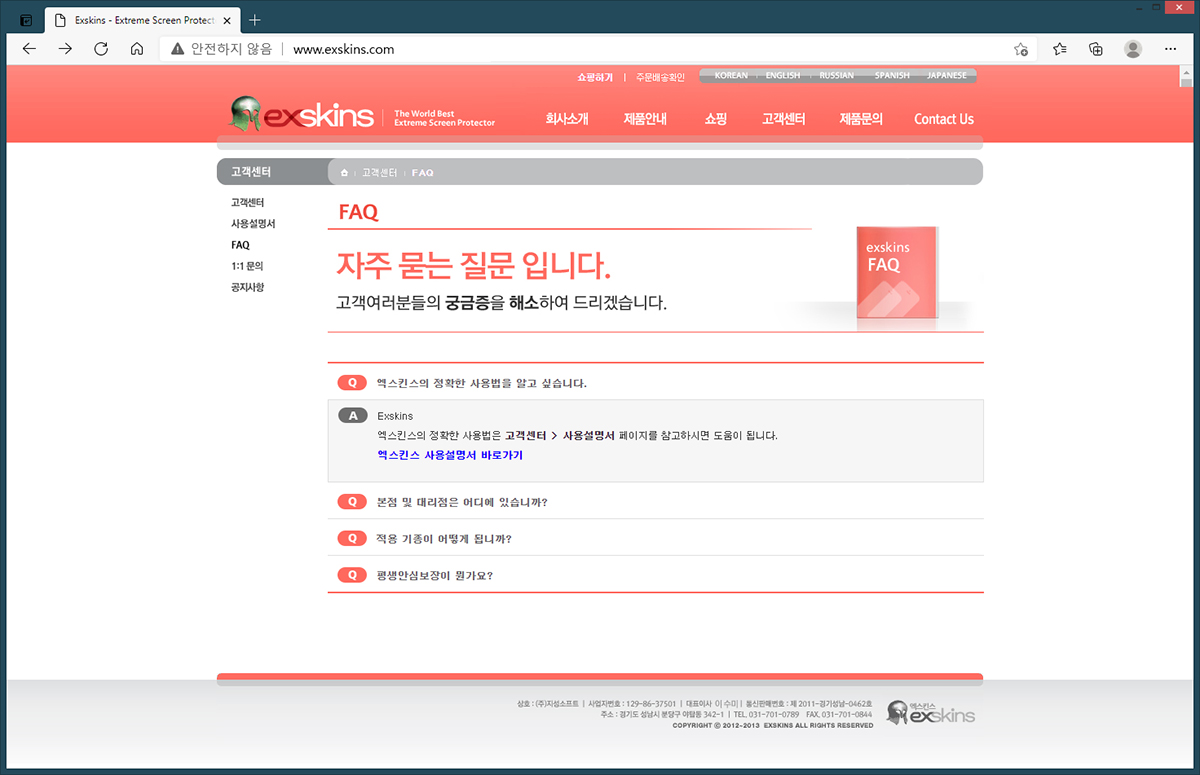Open the browser Collections icon

click(1096, 49)
